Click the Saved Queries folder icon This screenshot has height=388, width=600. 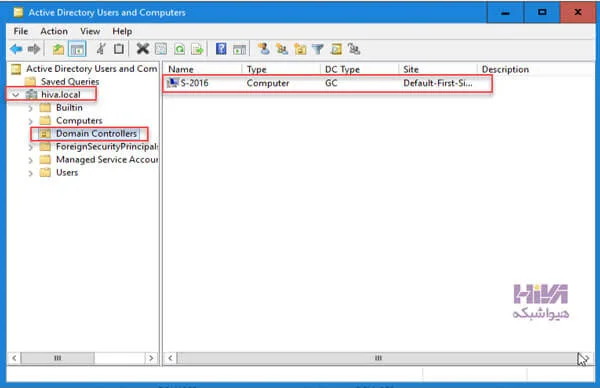pos(30,82)
